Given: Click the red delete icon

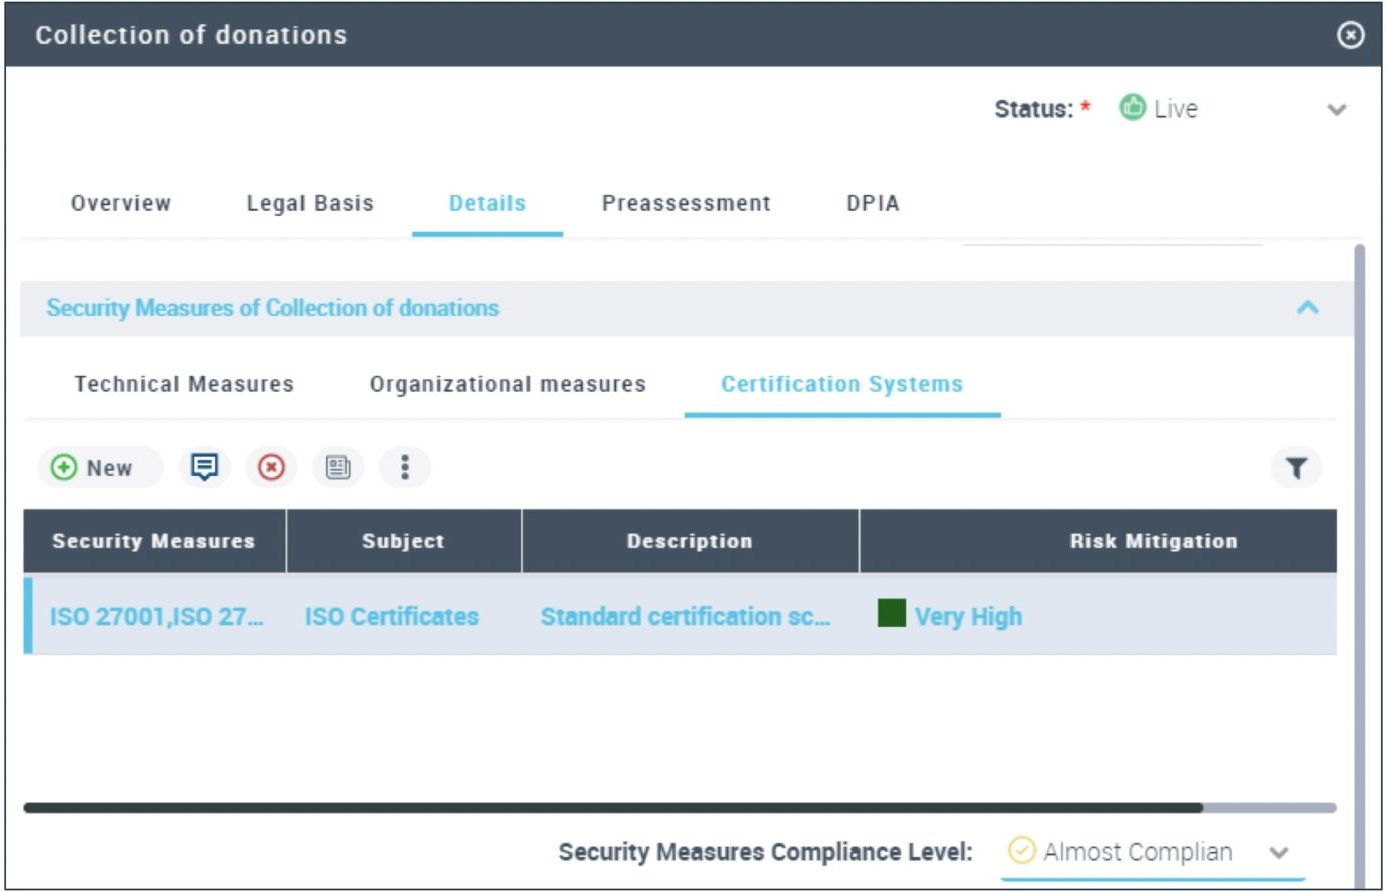Looking at the screenshot, I should click(x=271, y=467).
